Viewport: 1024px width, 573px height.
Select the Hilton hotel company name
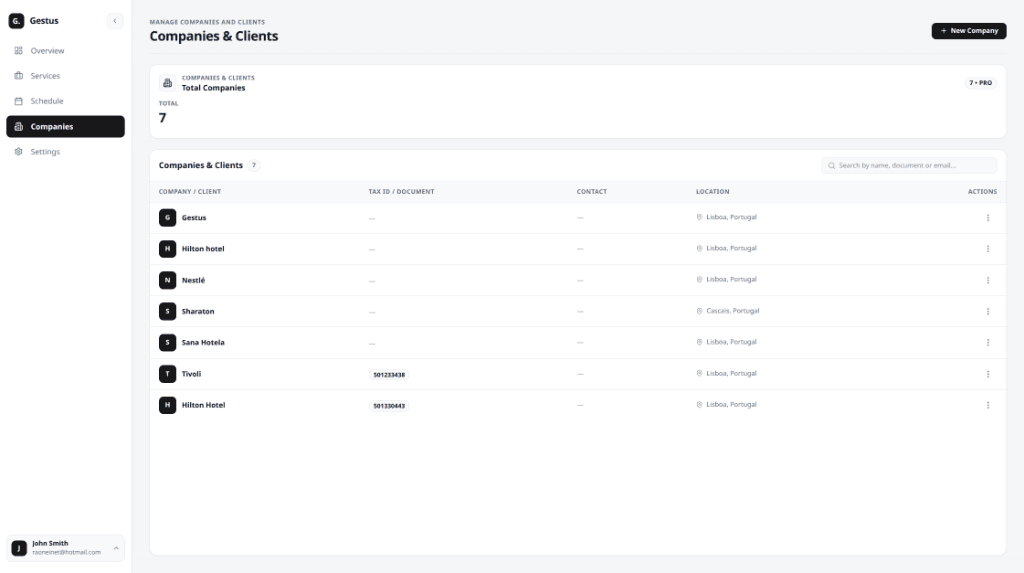coord(203,249)
